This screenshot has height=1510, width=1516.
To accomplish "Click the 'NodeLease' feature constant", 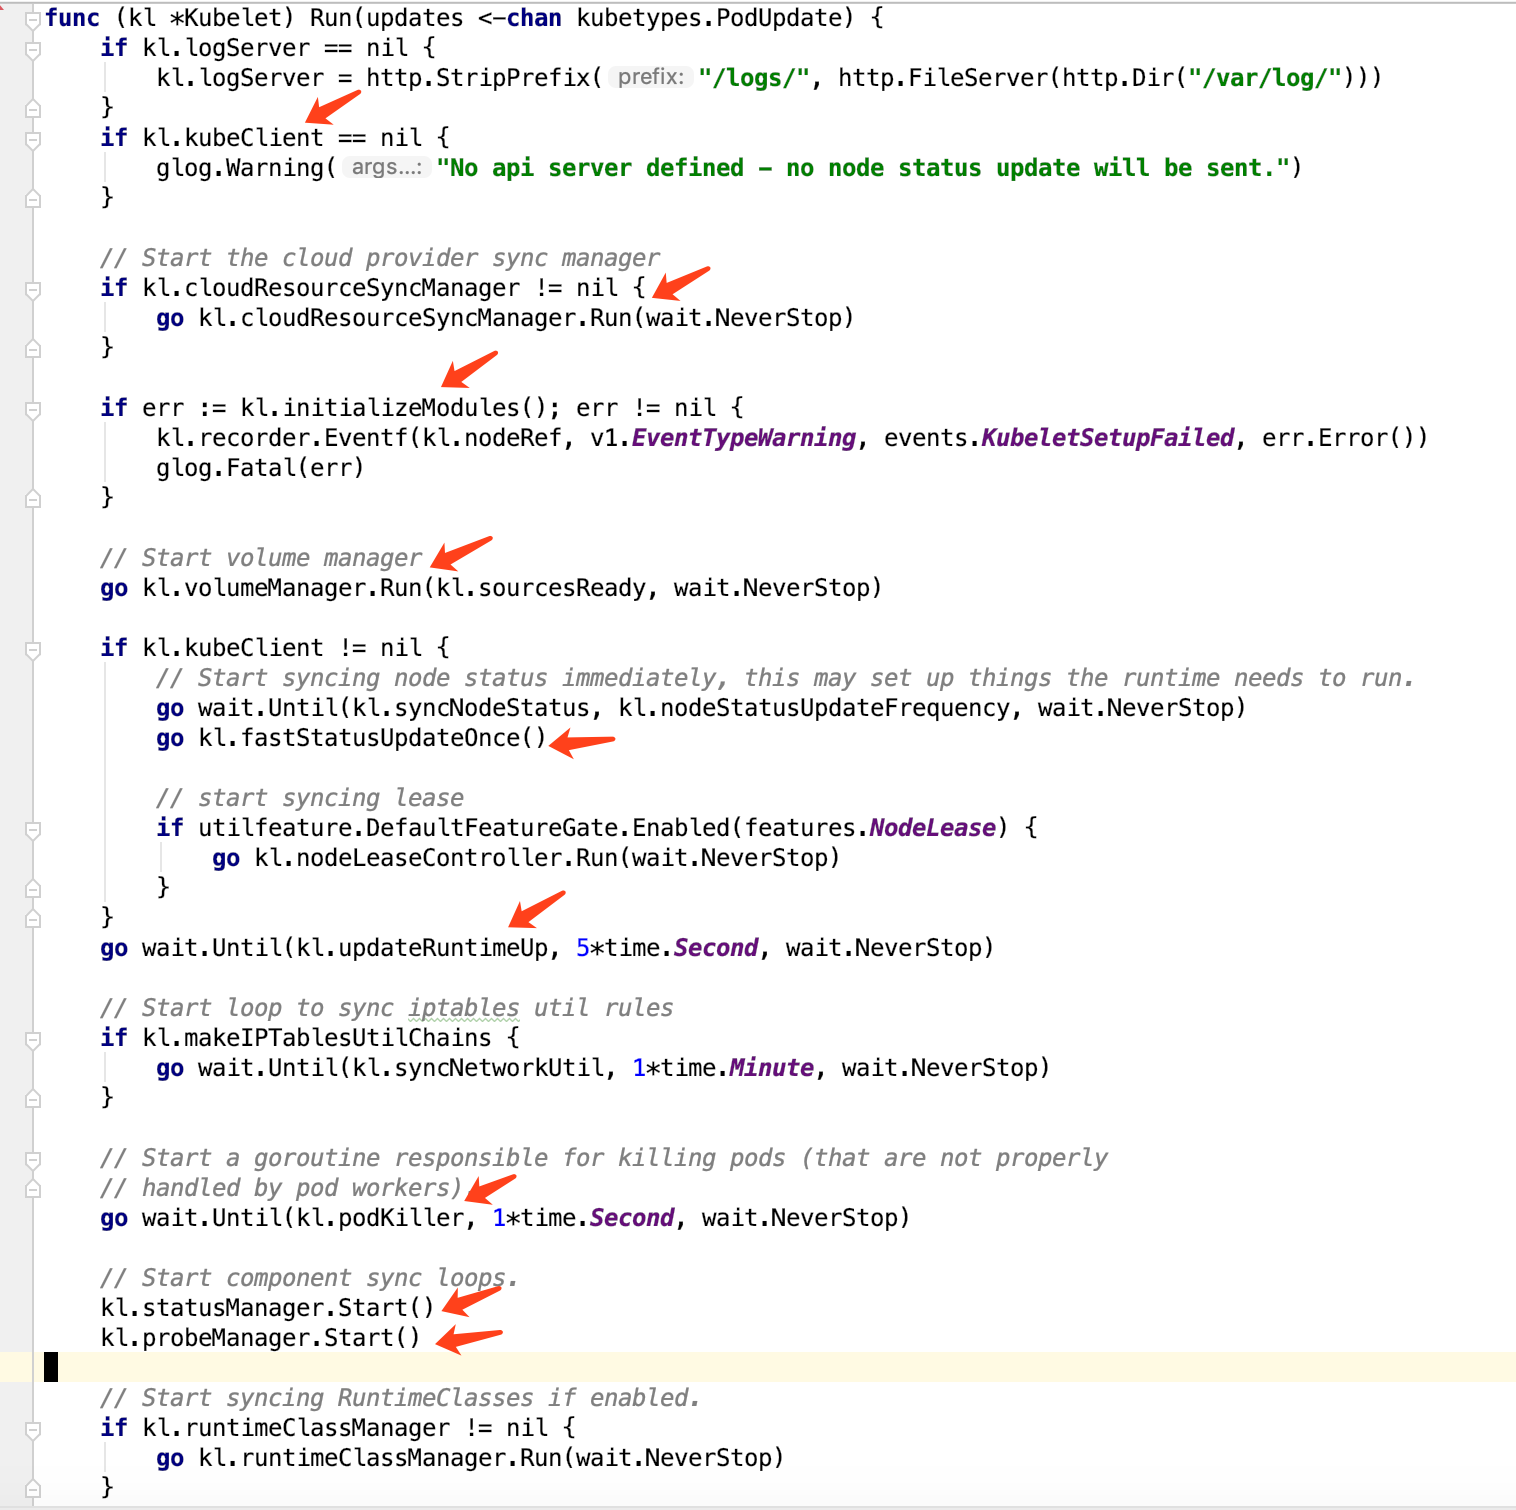I will click(x=933, y=828).
